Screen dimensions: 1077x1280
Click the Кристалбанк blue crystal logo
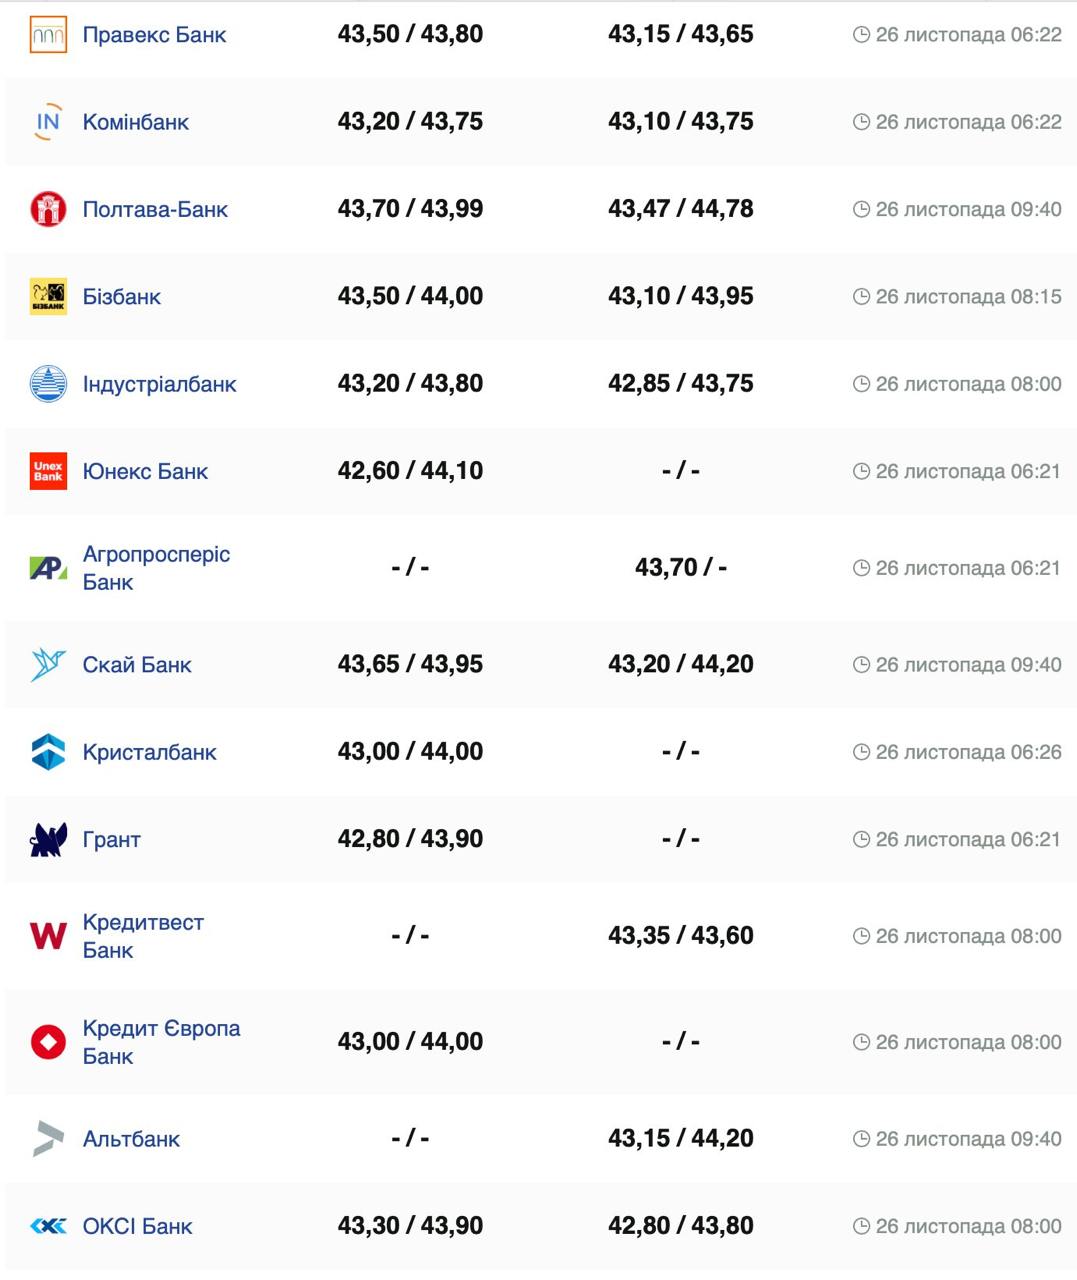[48, 752]
